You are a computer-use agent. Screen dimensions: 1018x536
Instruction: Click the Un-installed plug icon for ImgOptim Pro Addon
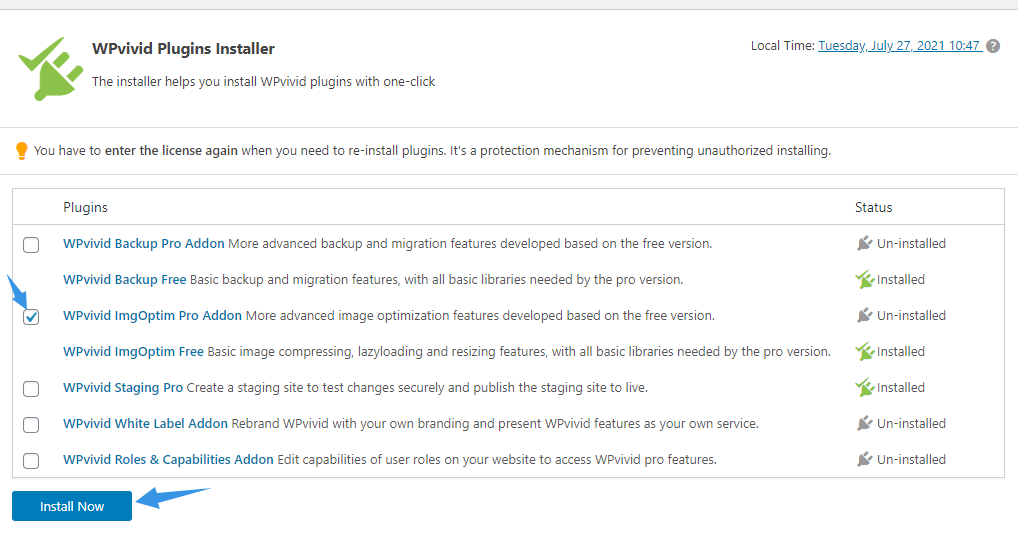click(864, 315)
